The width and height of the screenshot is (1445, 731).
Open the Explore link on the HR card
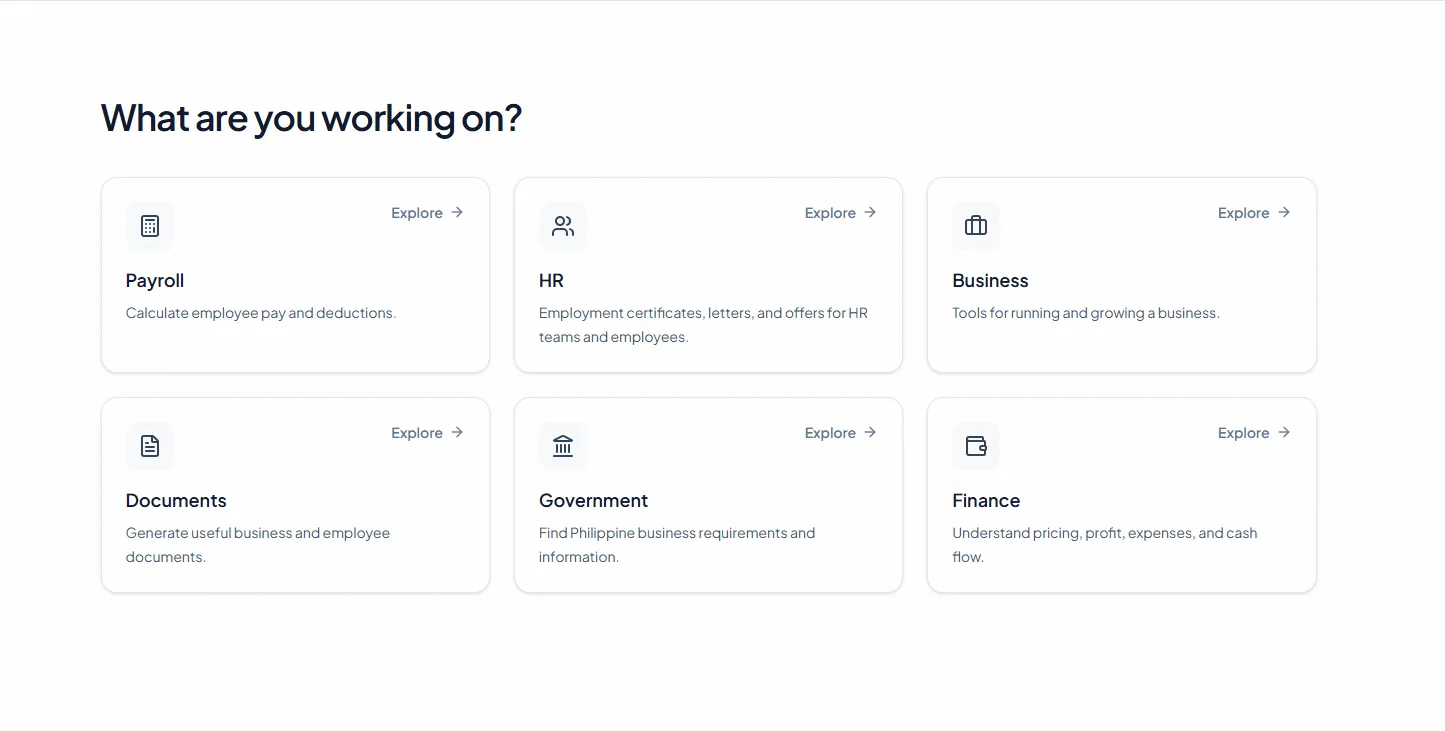tap(841, 213)
